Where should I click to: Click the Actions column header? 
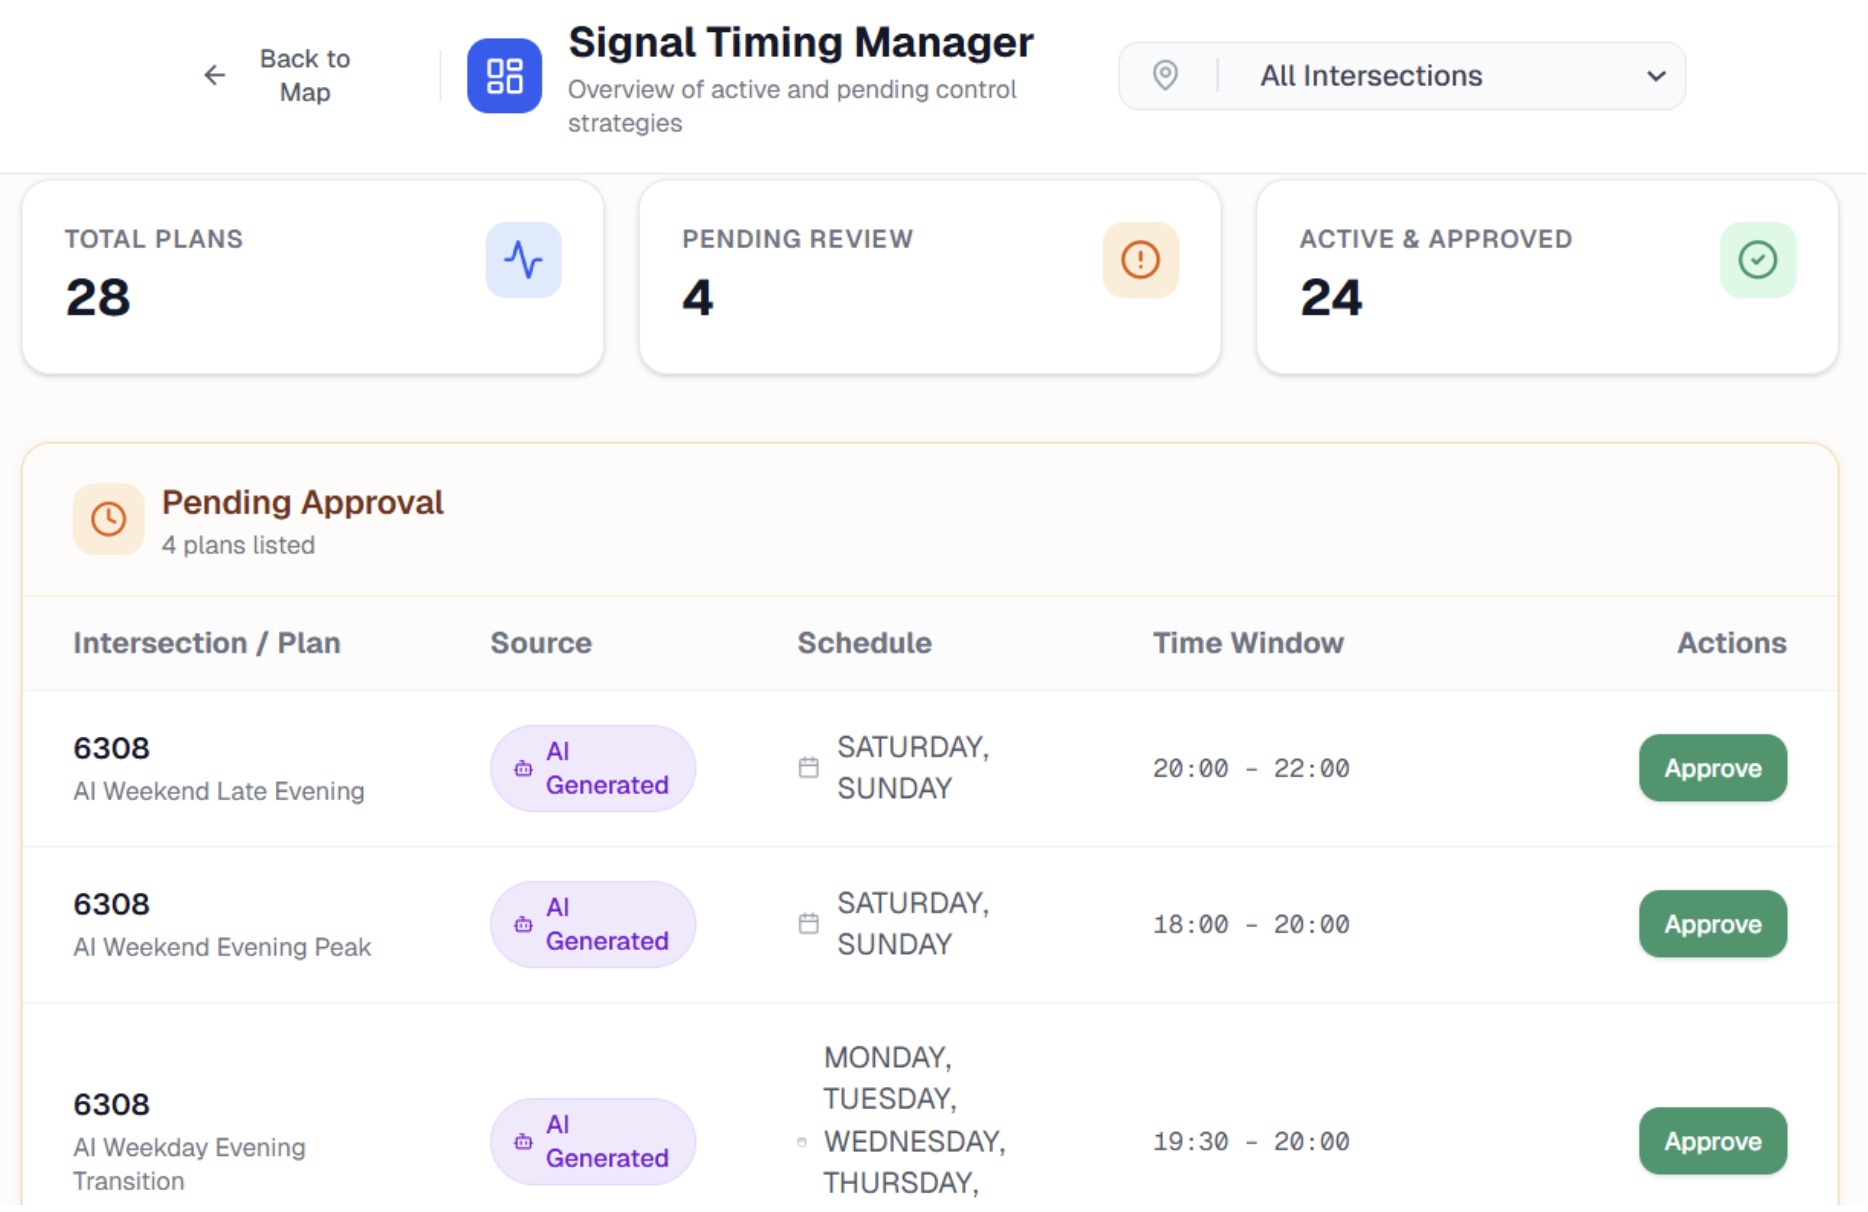click(1731, 643)
